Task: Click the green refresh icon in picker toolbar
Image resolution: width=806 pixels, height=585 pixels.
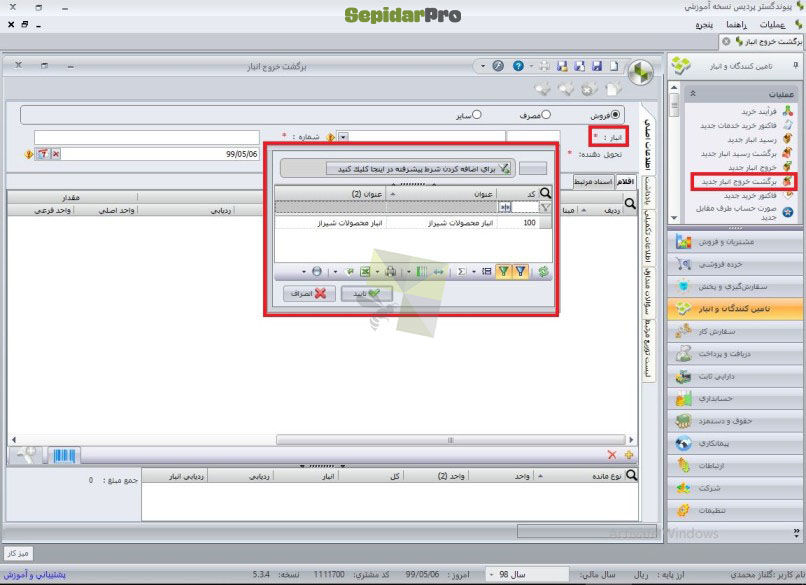Action: pos(543,271)
